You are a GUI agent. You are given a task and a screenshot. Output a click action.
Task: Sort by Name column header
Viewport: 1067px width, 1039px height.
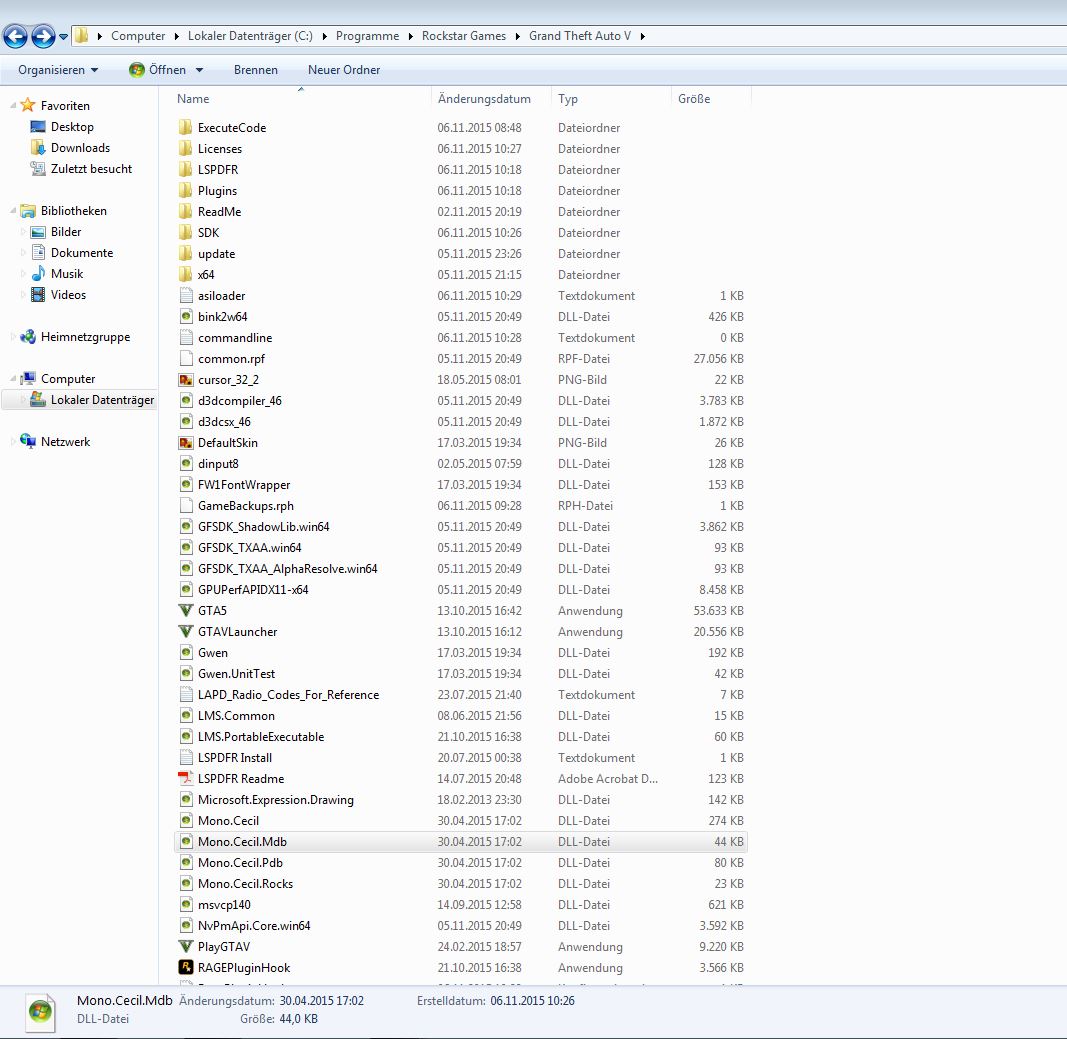point(193,99)
